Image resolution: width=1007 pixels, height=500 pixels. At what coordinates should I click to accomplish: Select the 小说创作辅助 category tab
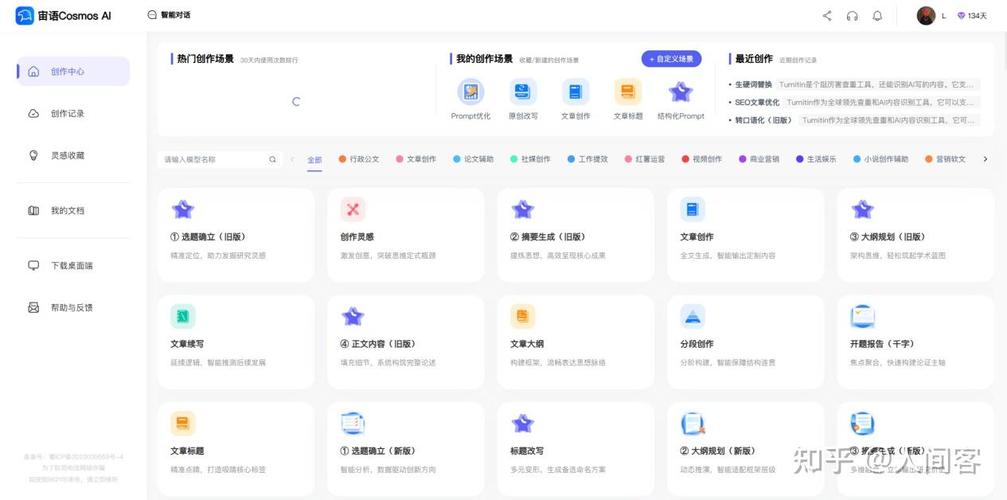[x=881, y=159]
